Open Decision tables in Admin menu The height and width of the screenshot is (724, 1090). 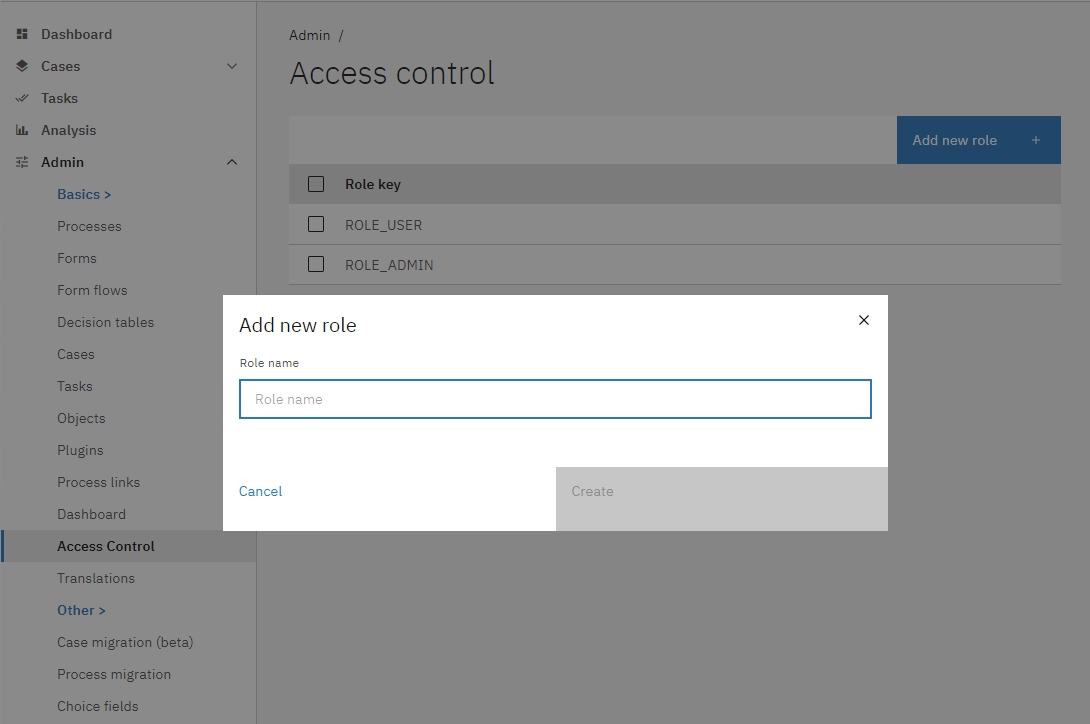[105, 322]
